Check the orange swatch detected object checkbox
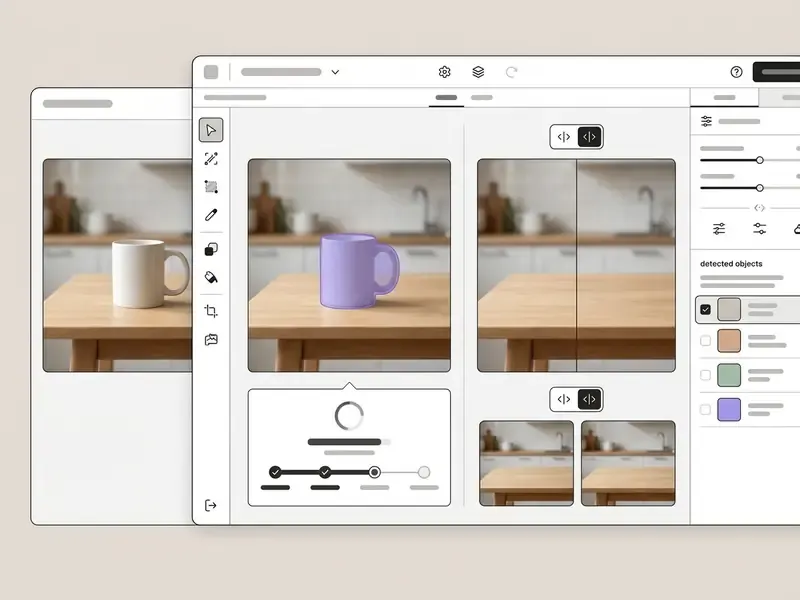Viewport: 800px width, 600px height. point(706,341)
